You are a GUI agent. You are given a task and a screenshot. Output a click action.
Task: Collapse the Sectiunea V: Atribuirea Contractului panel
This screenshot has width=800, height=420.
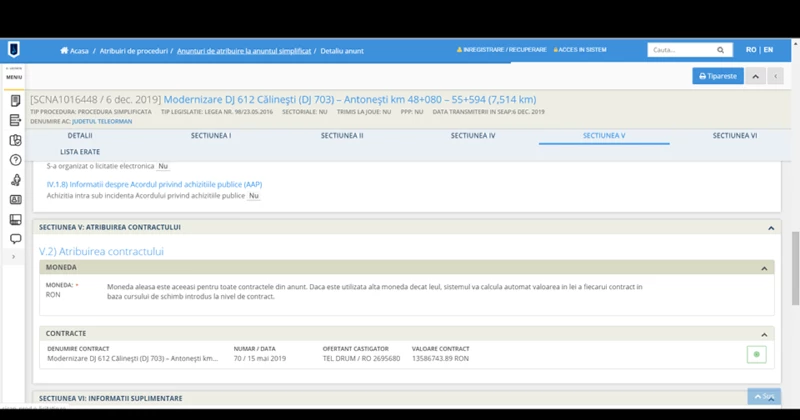click(x=771, y=228)
